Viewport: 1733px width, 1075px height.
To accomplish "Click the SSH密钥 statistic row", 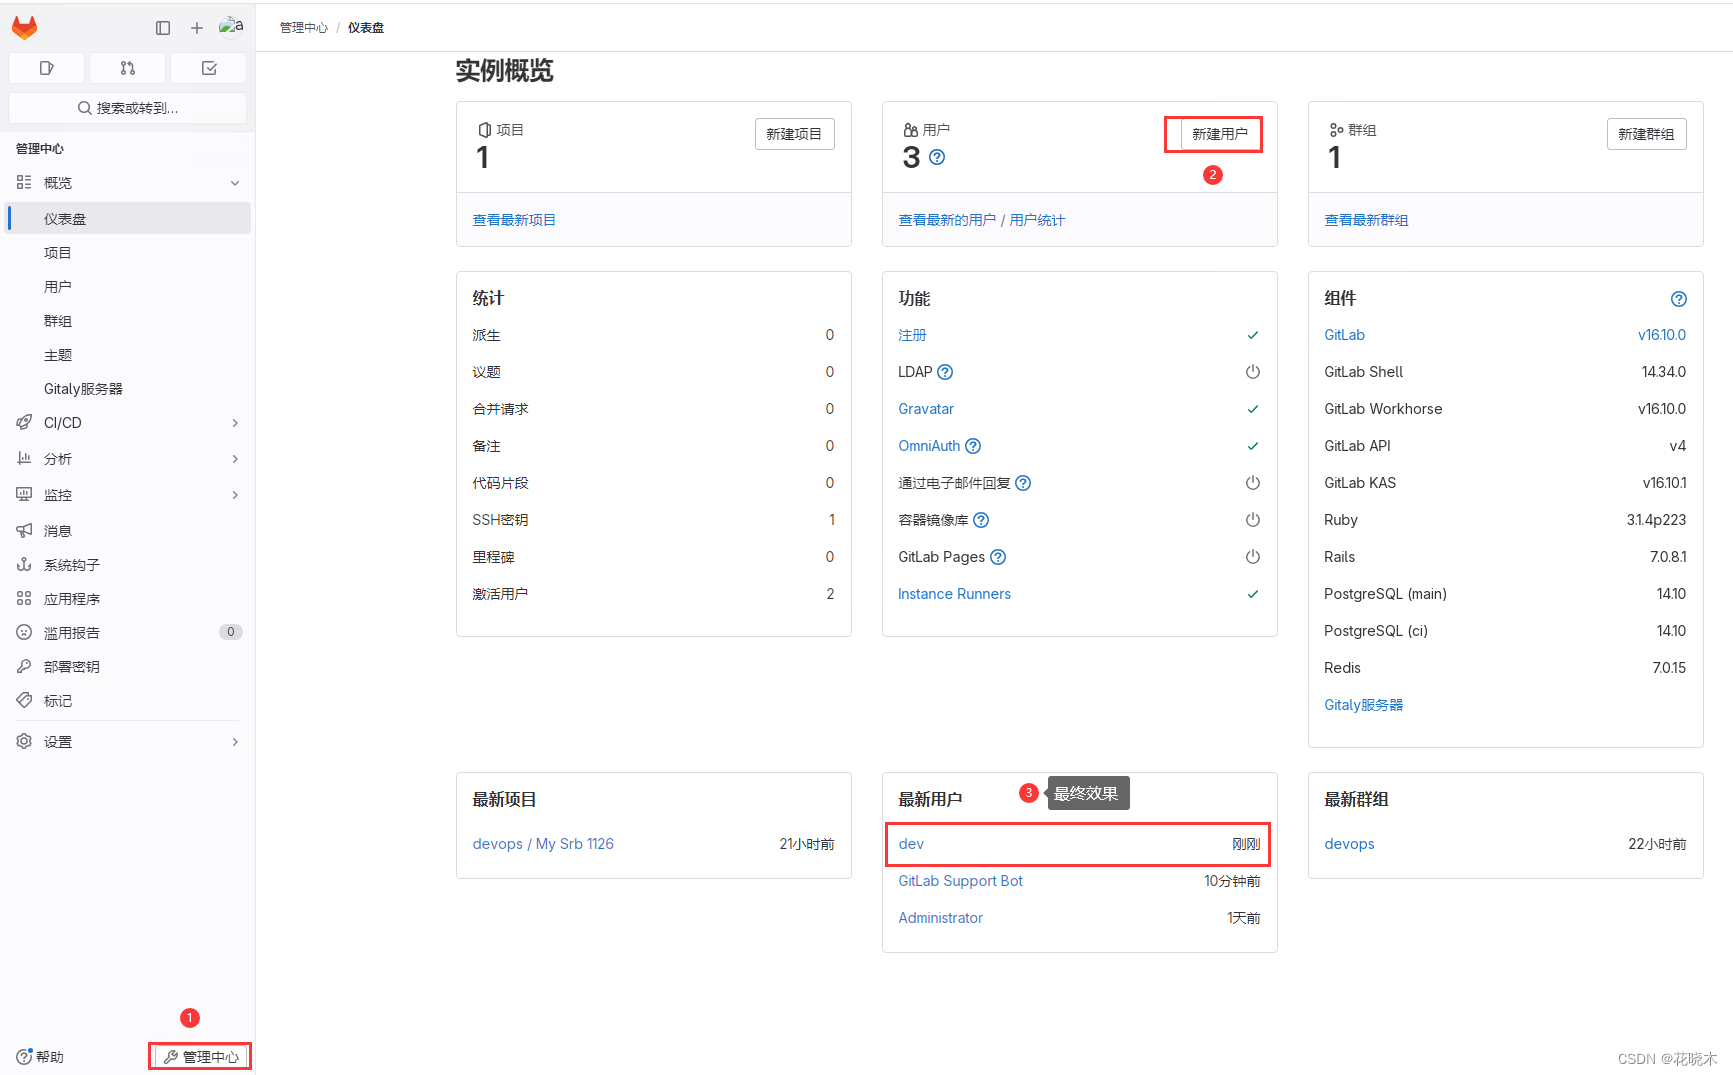I will 653,520.
